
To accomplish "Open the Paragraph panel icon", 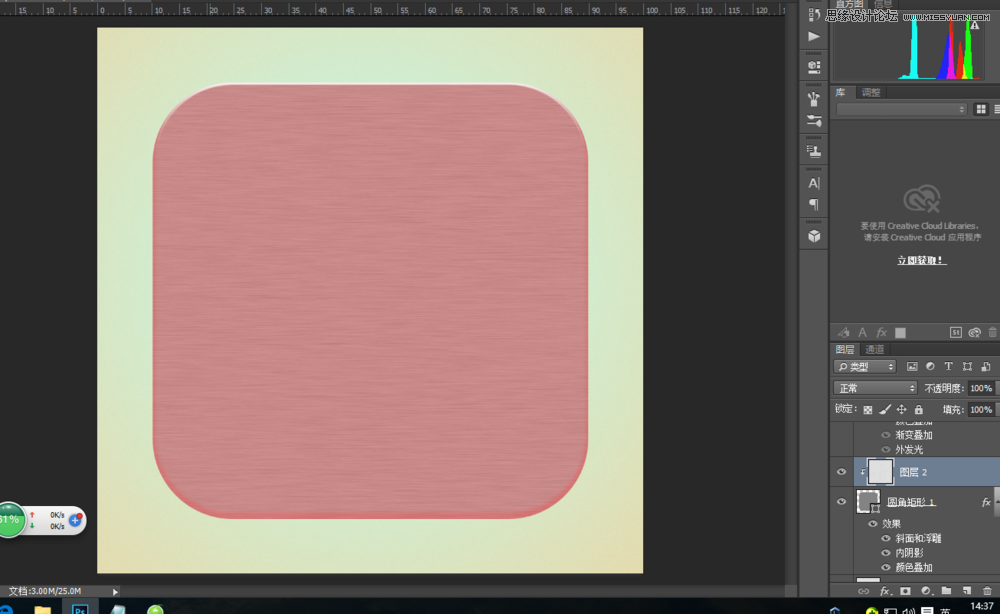I will [814, 205].
